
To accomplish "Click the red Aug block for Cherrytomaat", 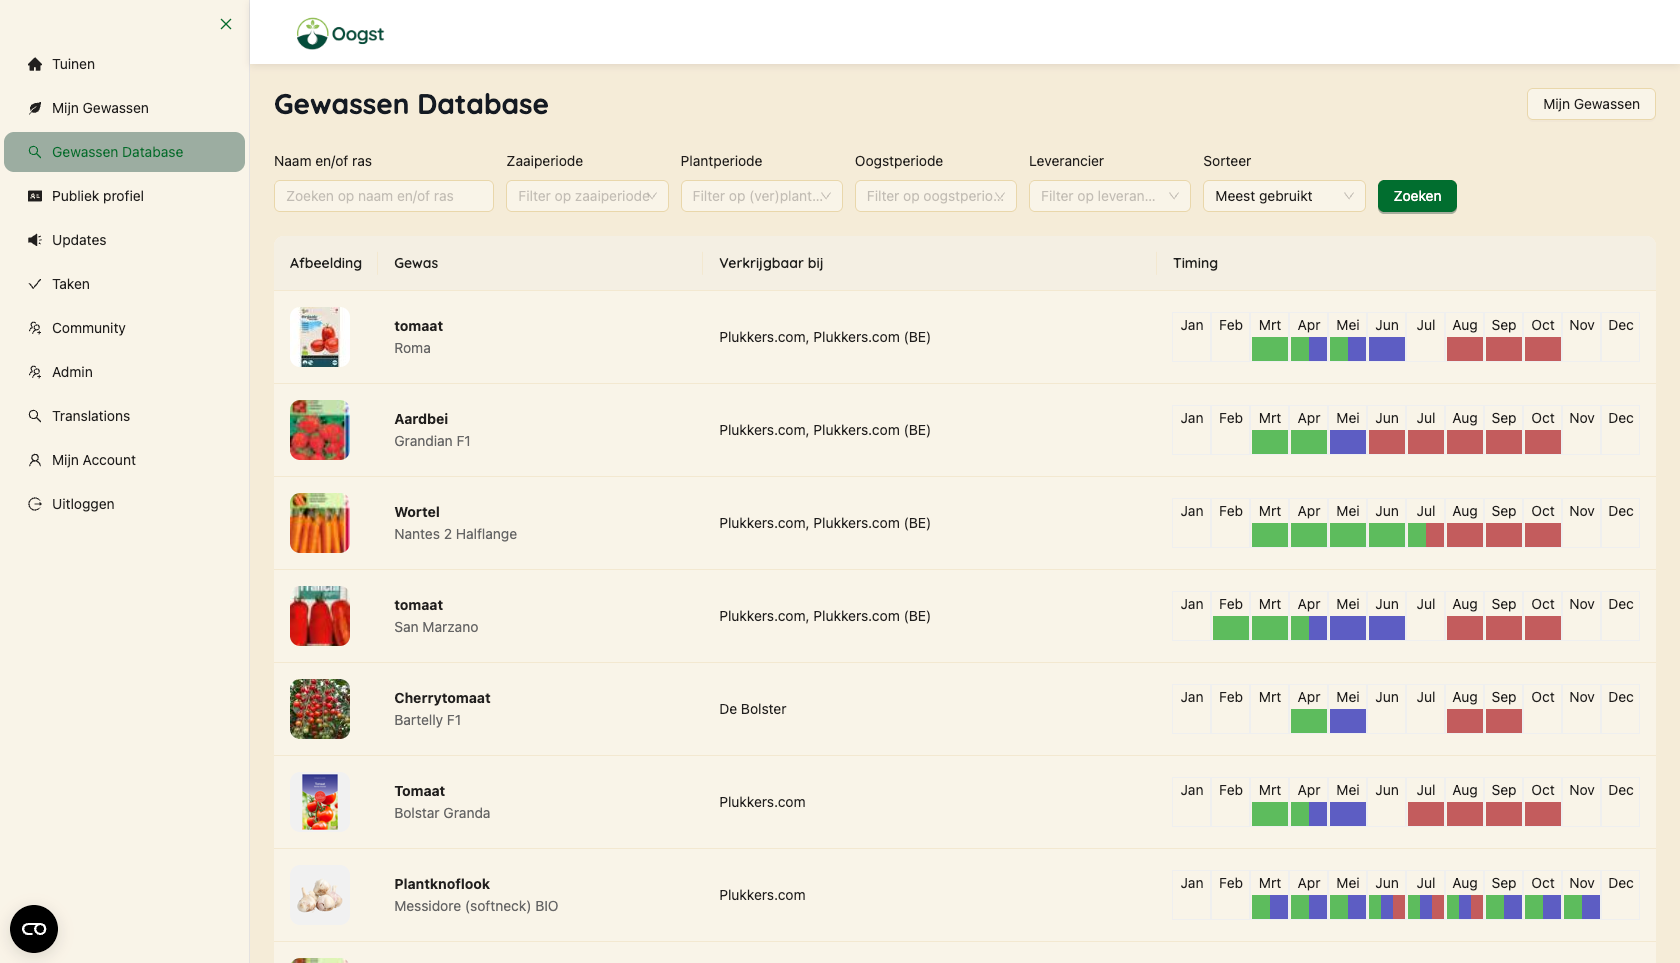I will pos(1465,721).
